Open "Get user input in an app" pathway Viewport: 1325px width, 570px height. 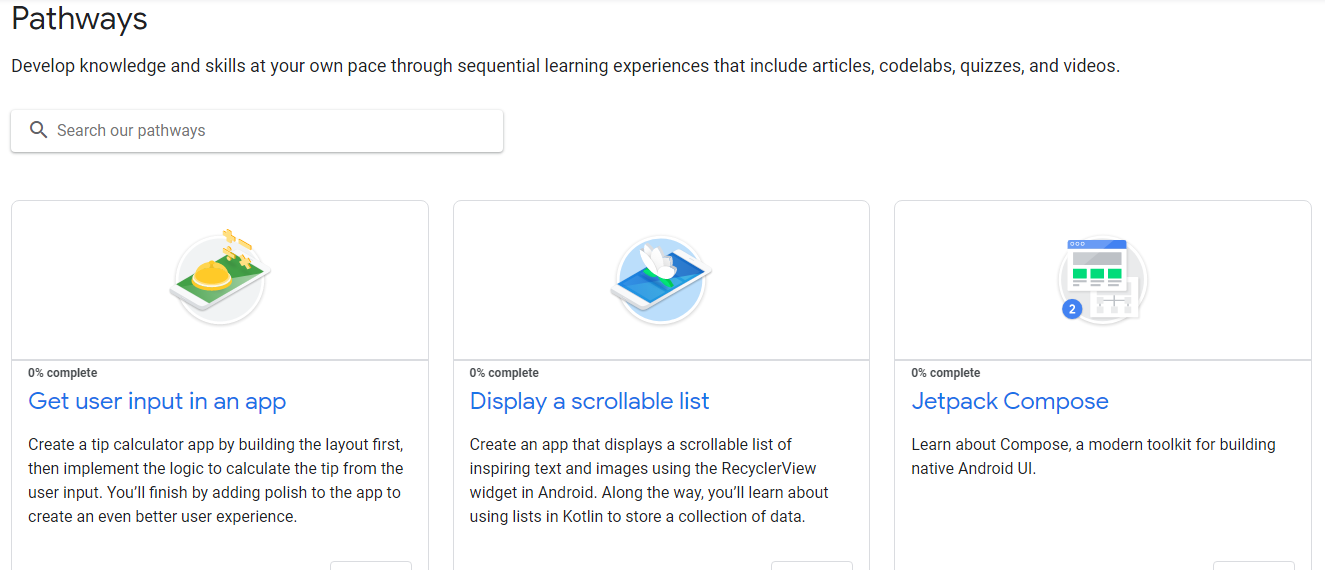click(x=157, y=401)
